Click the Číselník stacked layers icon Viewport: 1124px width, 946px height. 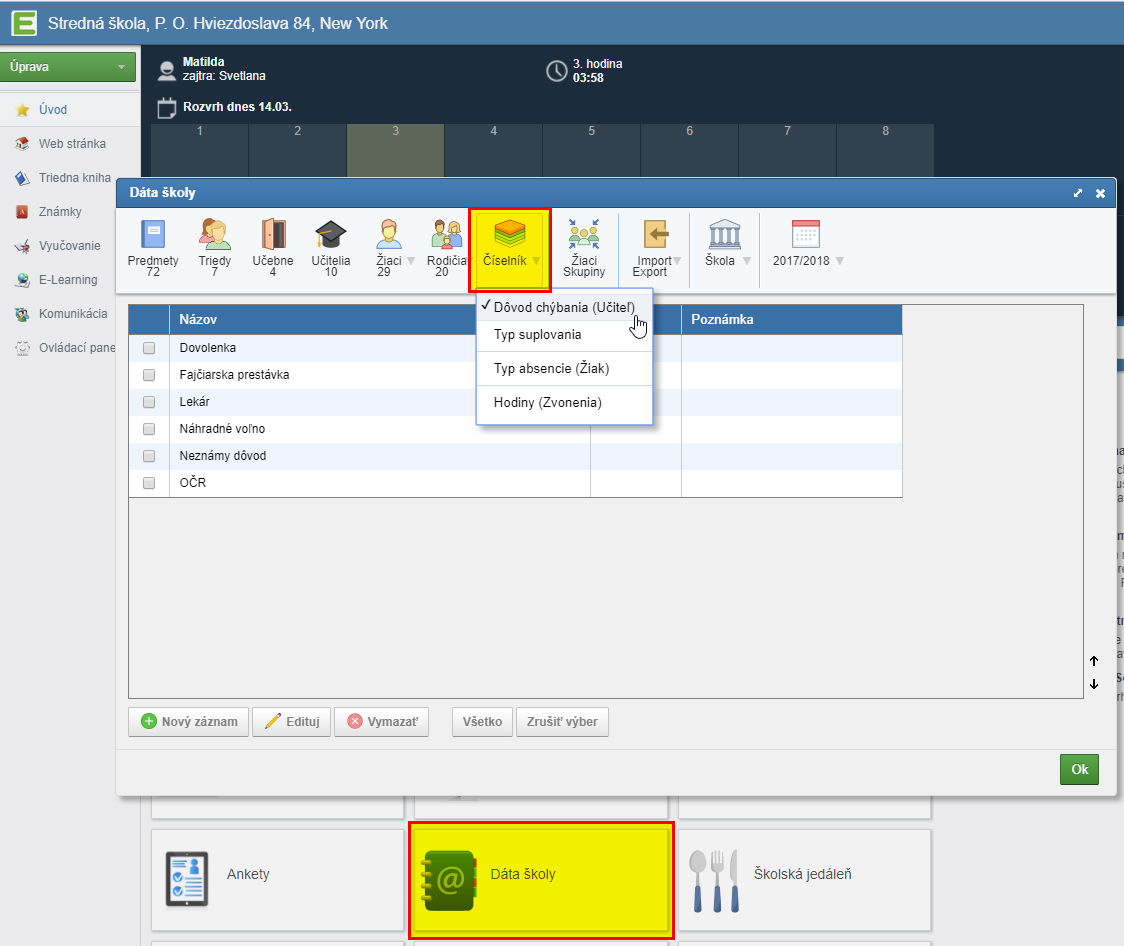coord(510,234)
